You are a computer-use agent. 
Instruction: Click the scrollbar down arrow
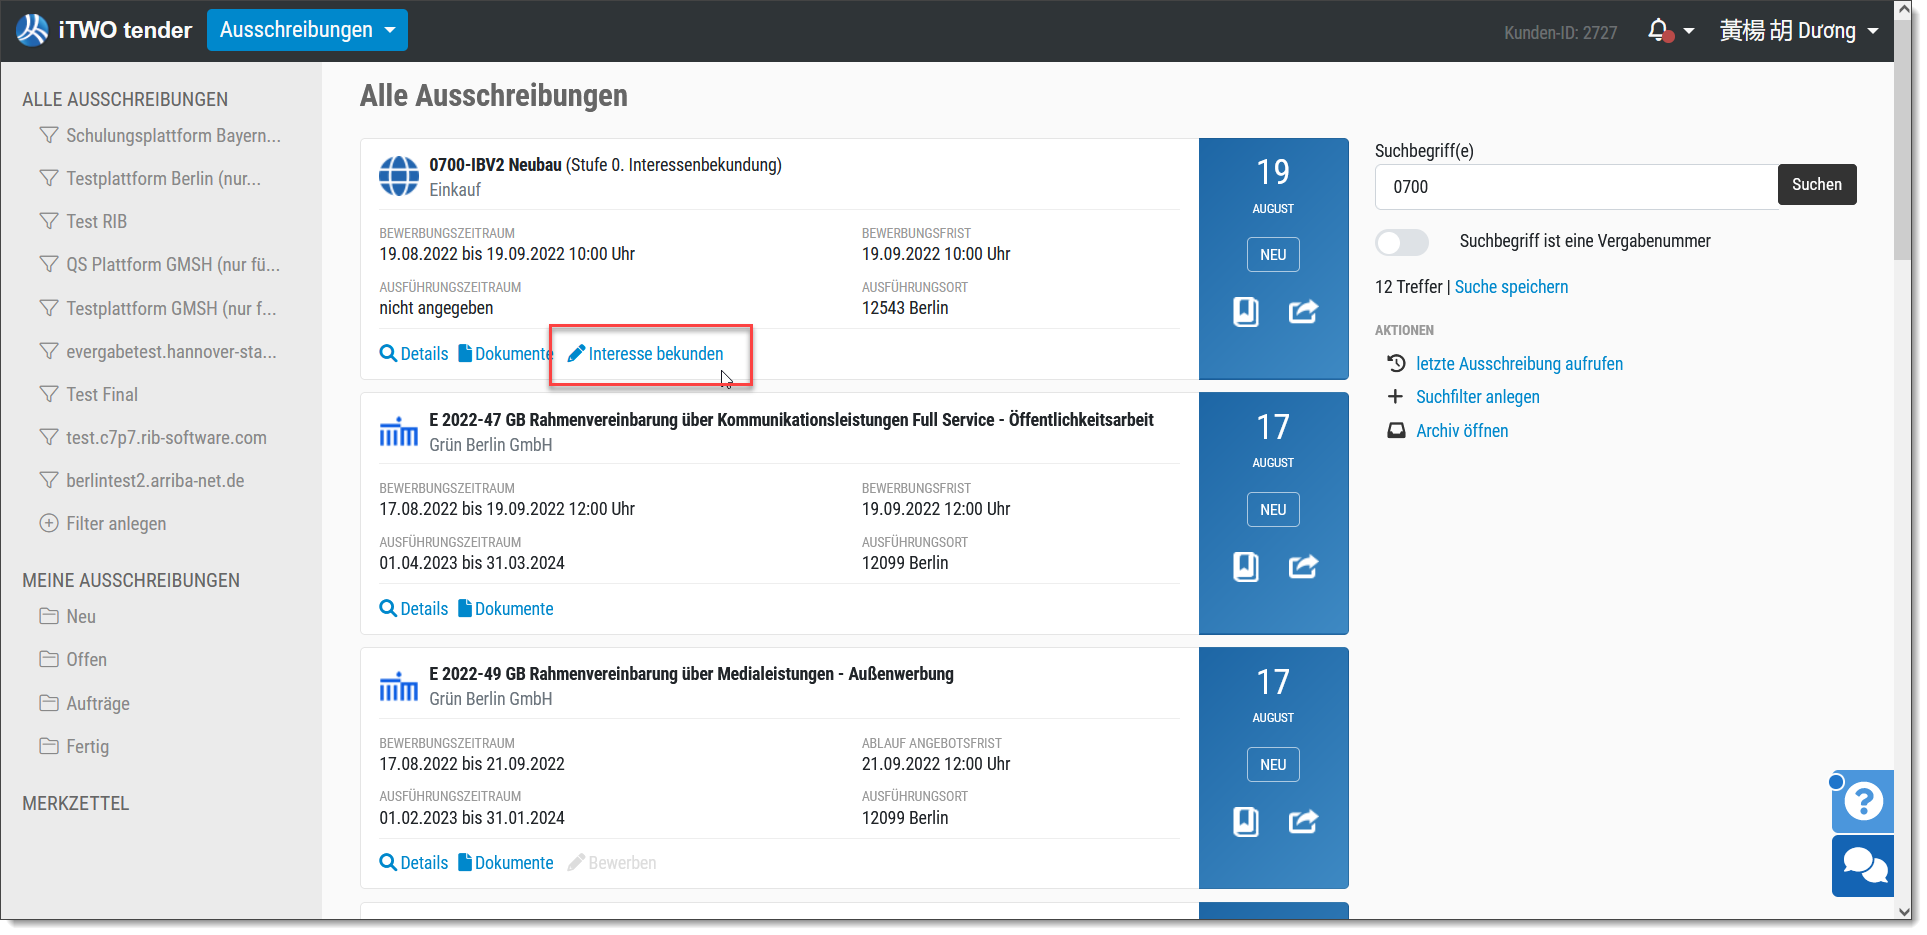(1903, 912)
